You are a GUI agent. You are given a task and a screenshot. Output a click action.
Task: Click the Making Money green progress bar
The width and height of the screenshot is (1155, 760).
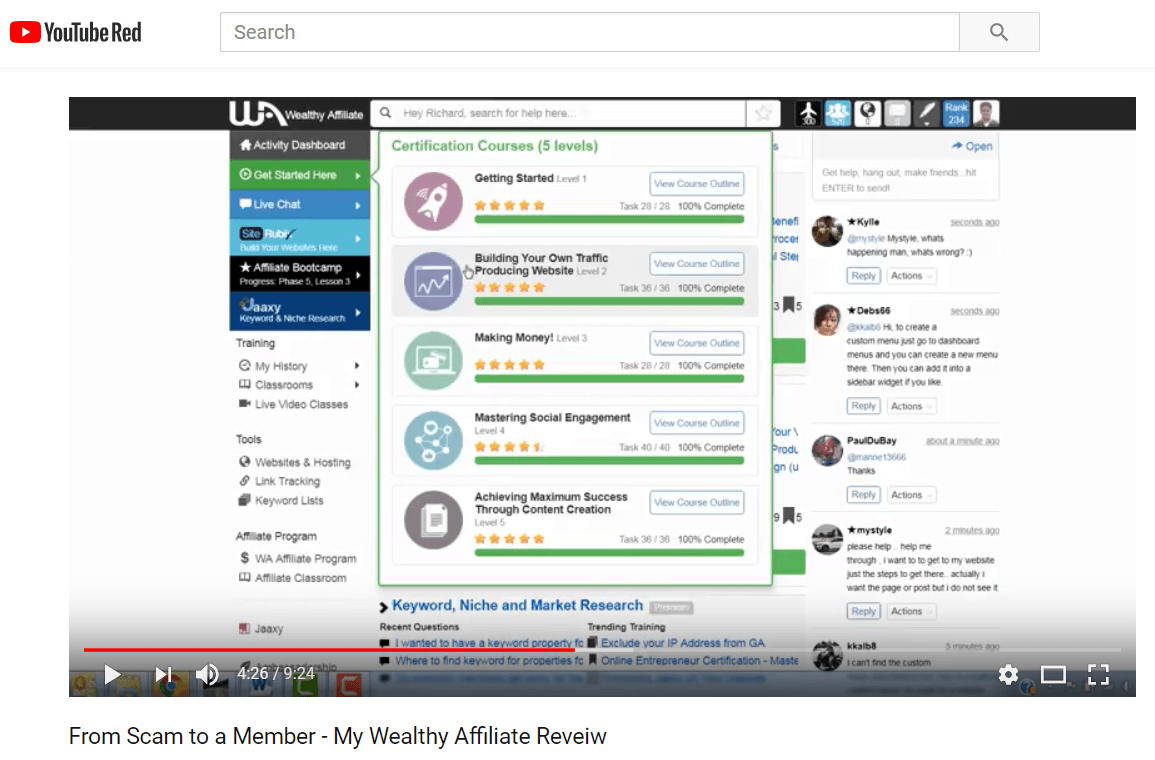[x=609, y=379]
